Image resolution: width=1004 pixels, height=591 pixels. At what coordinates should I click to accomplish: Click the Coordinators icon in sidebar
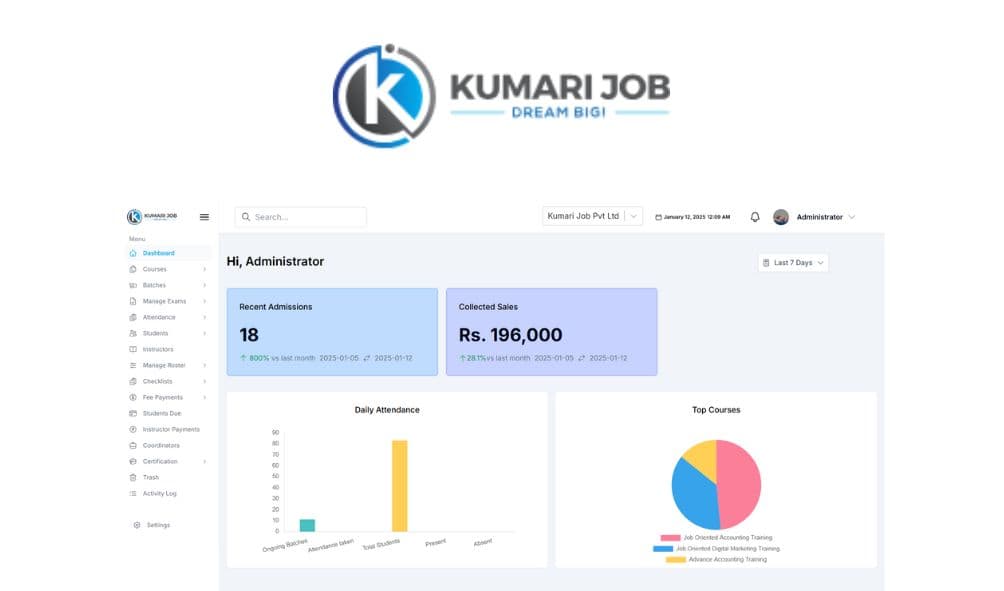133,446
